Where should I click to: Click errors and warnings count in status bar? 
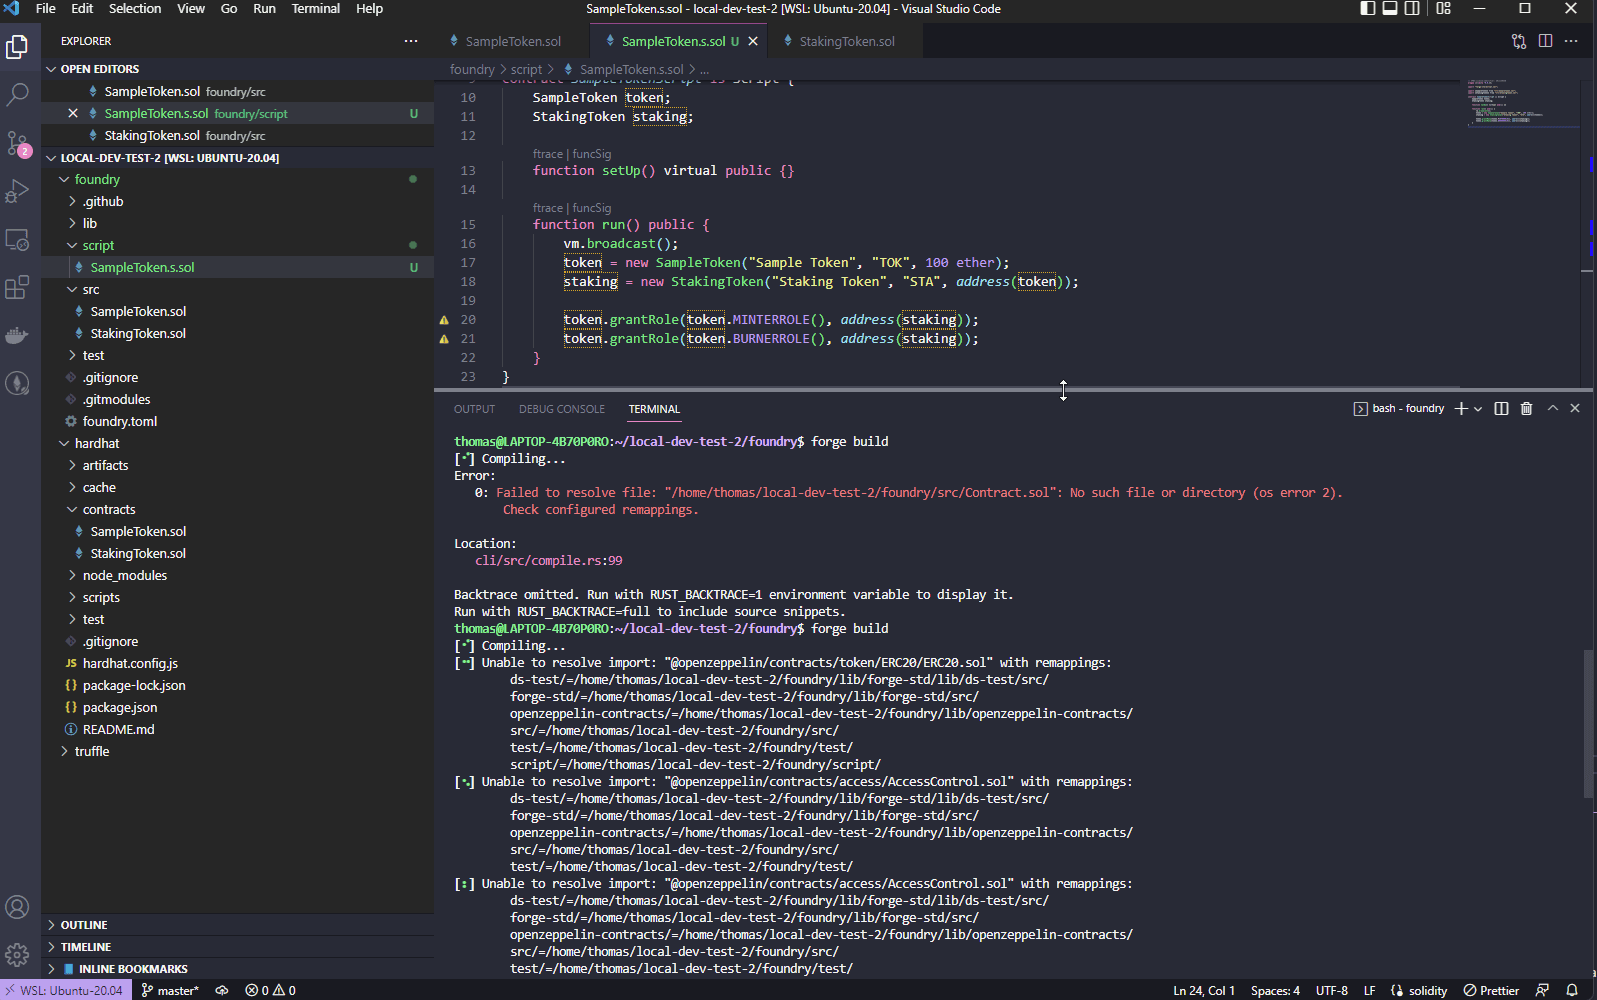pos(270,990)
